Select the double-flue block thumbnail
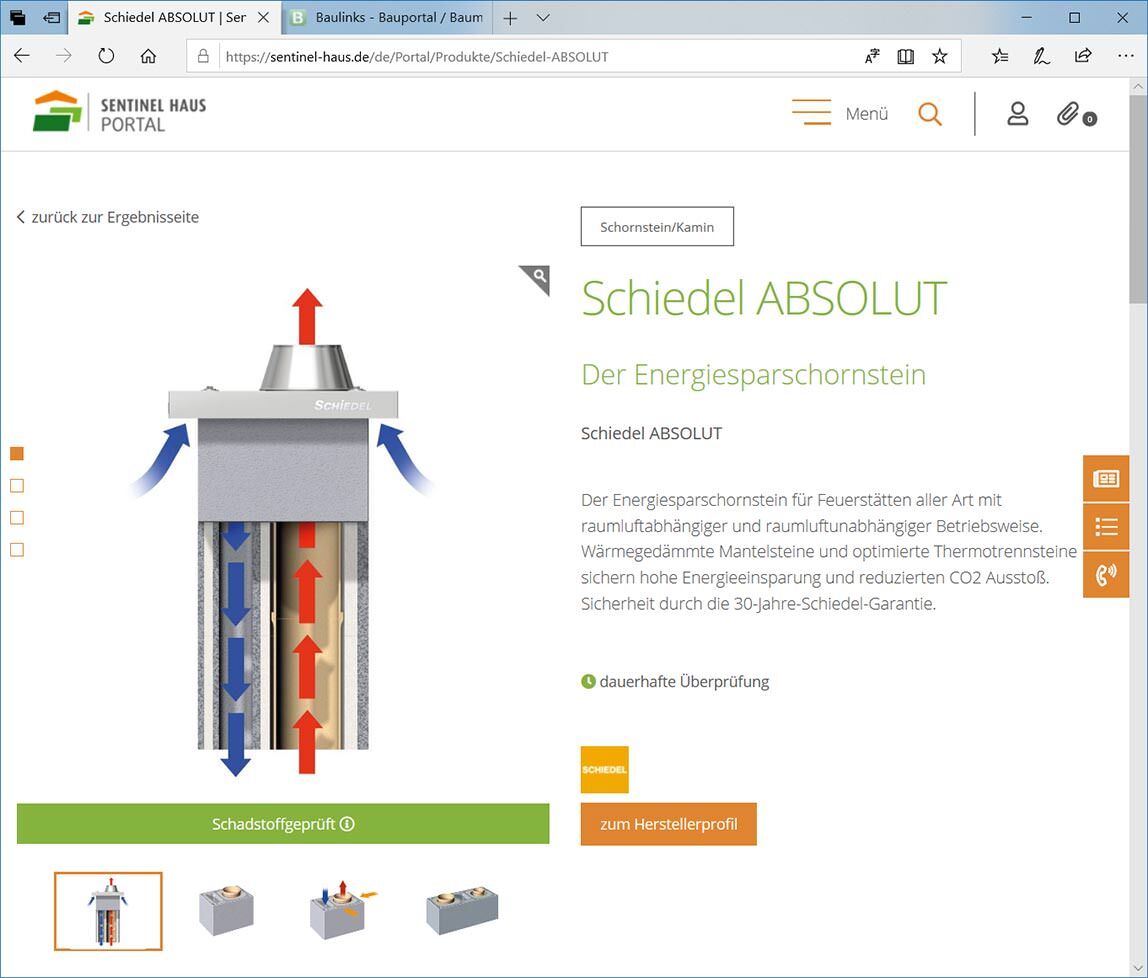 462,909
